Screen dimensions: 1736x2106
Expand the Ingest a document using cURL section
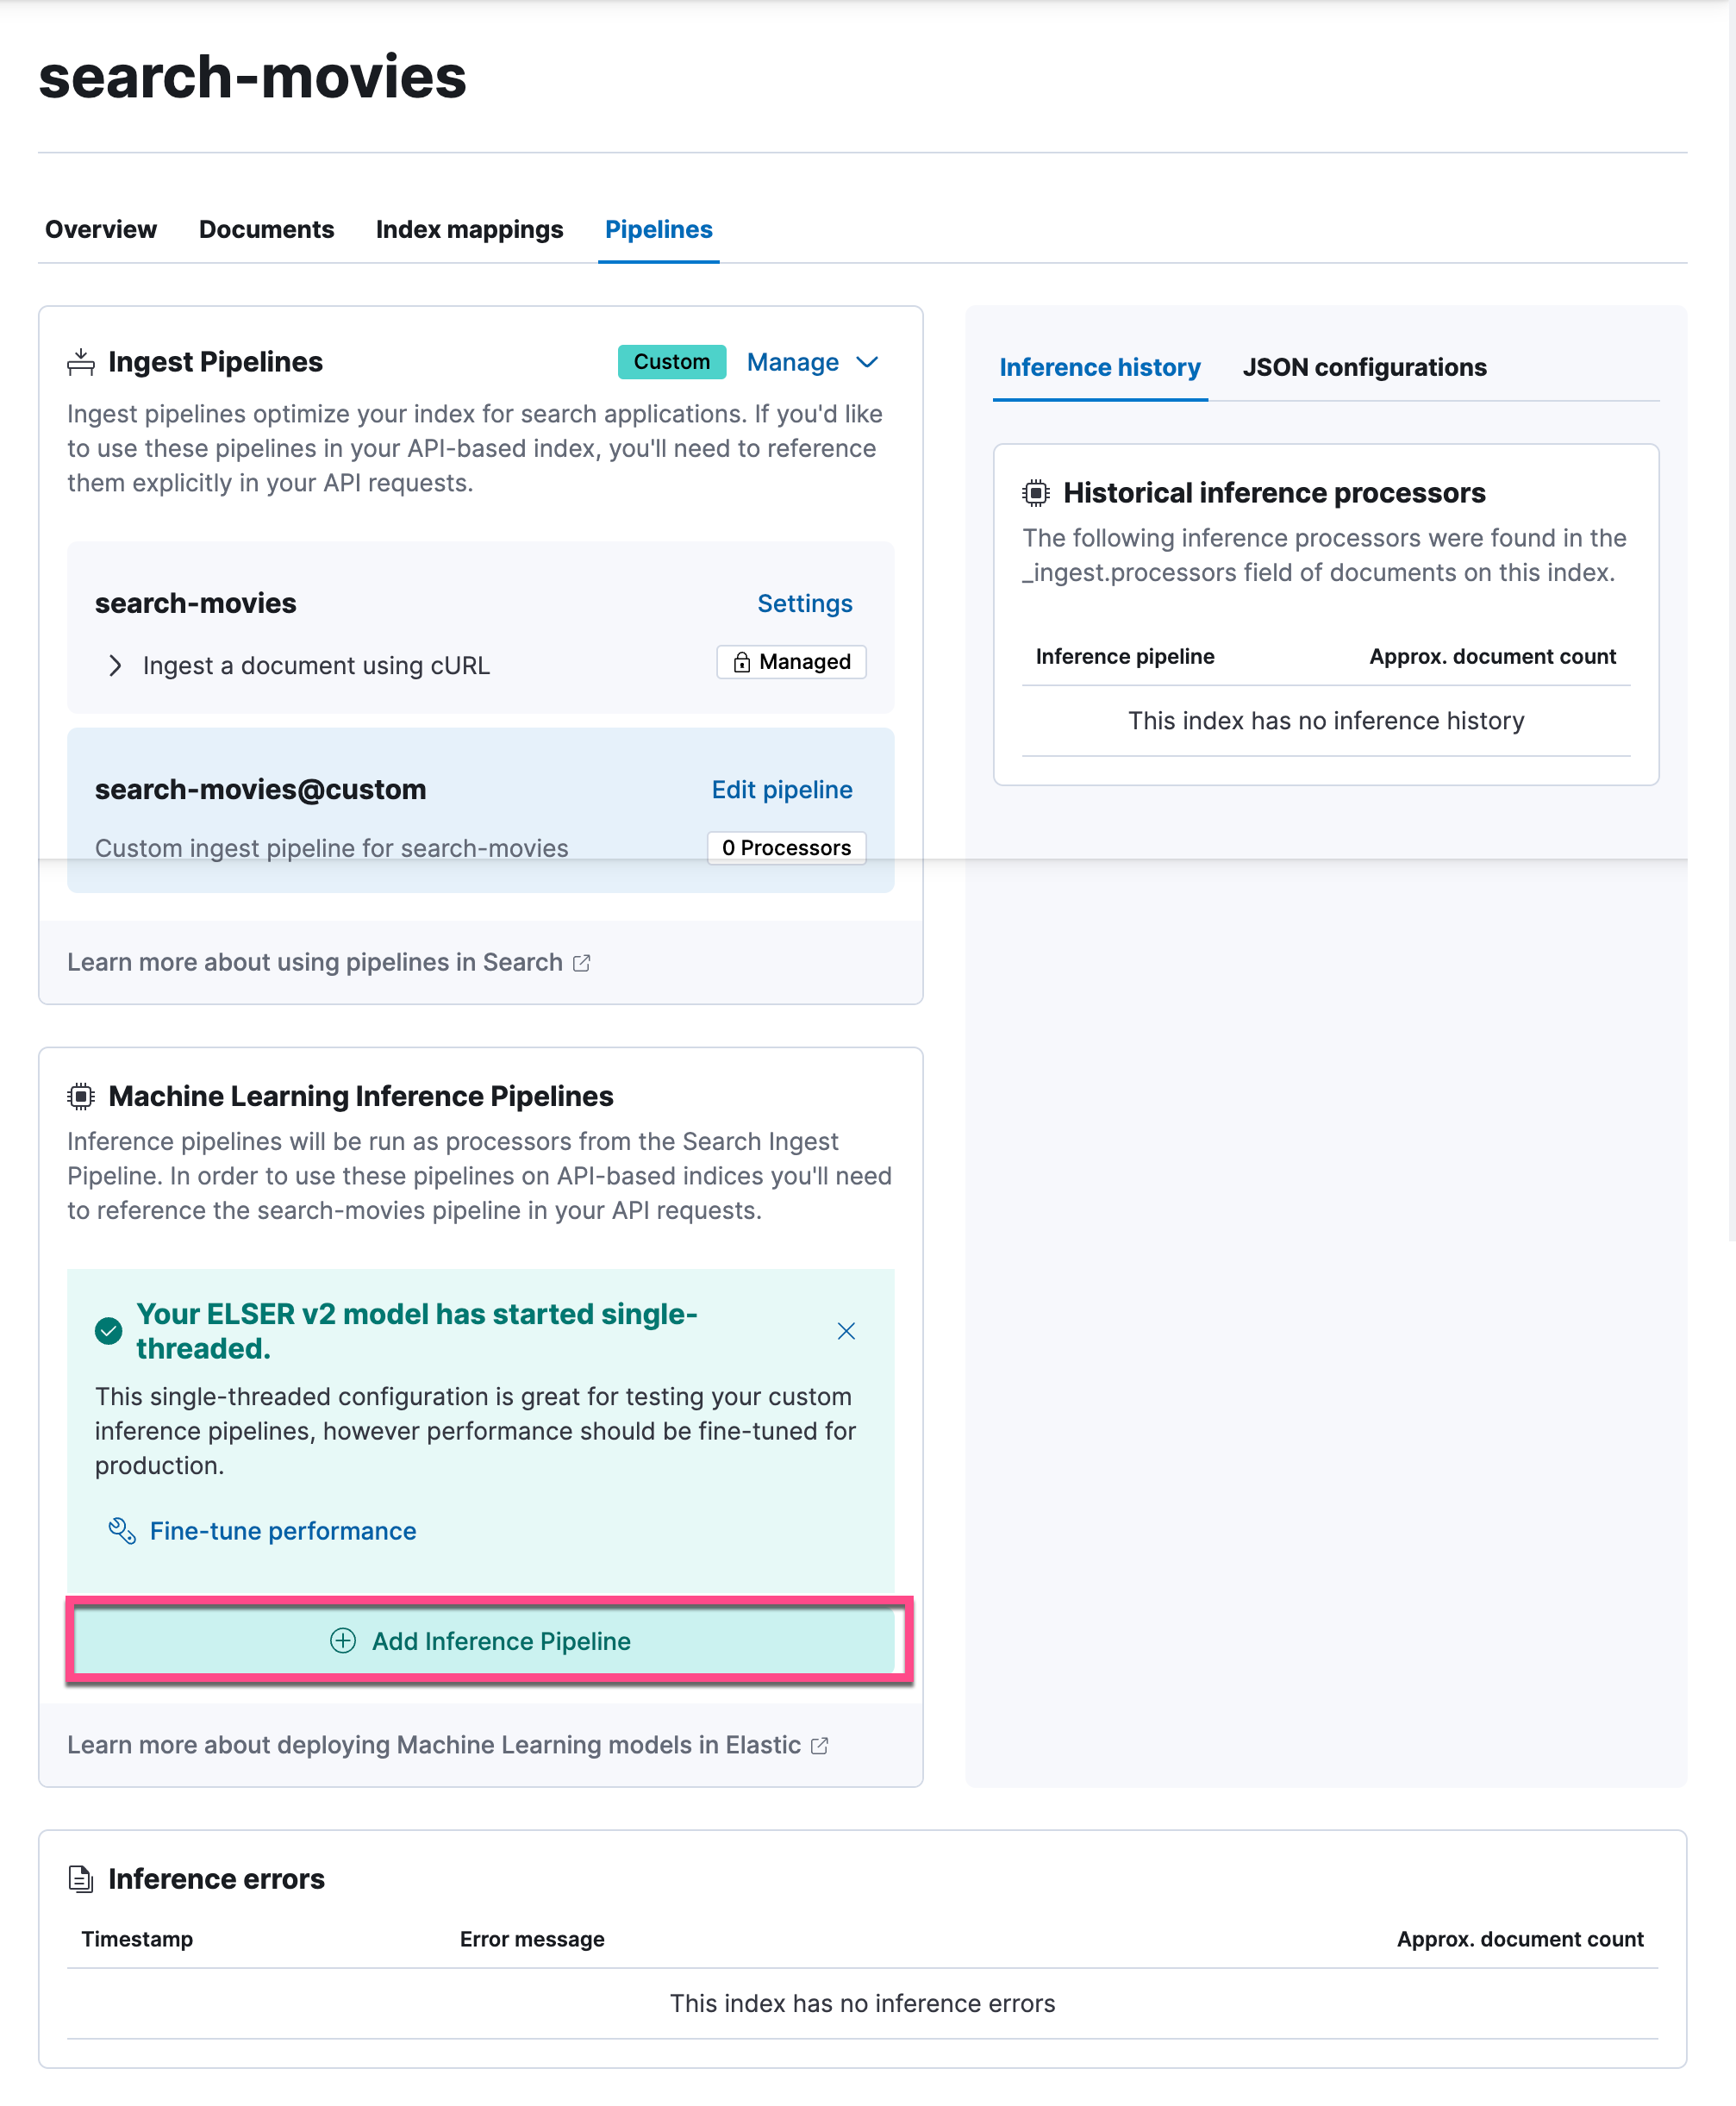(x=115, y=665)
